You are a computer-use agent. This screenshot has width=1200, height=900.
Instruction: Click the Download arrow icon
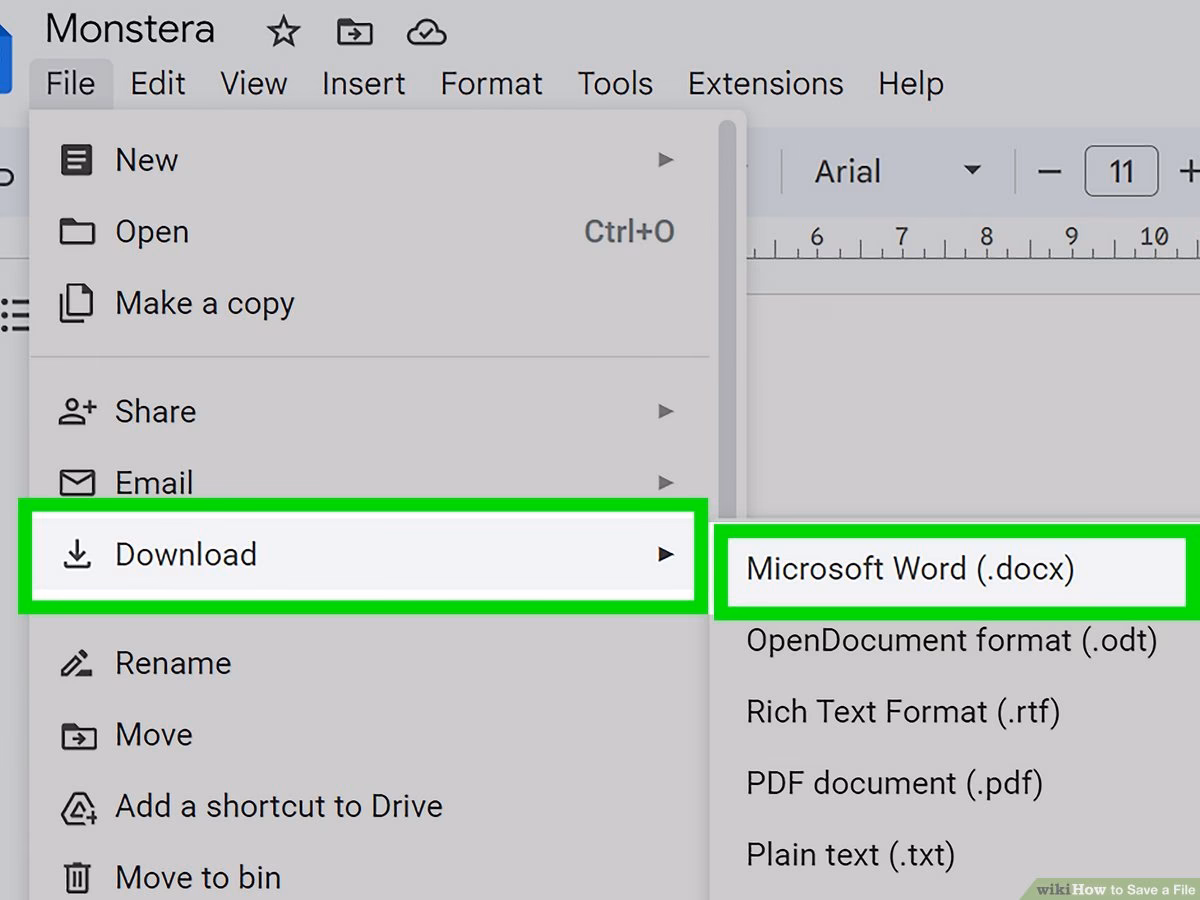point(77,554)
